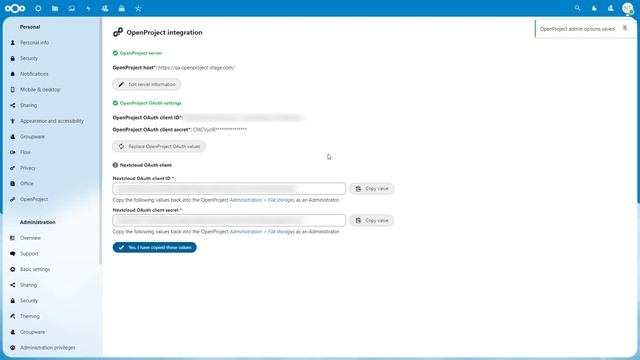The image size is (640, 360).
Task: Click the OpenProject host URL text
Action: coord(196,68)
